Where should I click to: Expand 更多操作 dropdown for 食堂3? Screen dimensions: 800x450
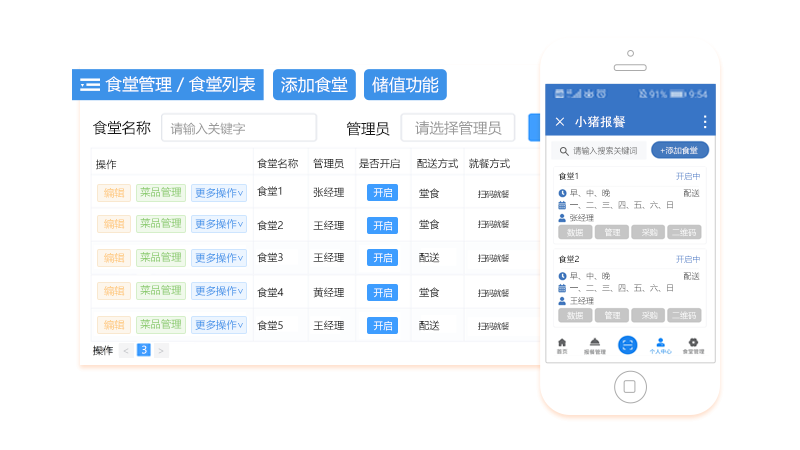[x=219, y=258]
